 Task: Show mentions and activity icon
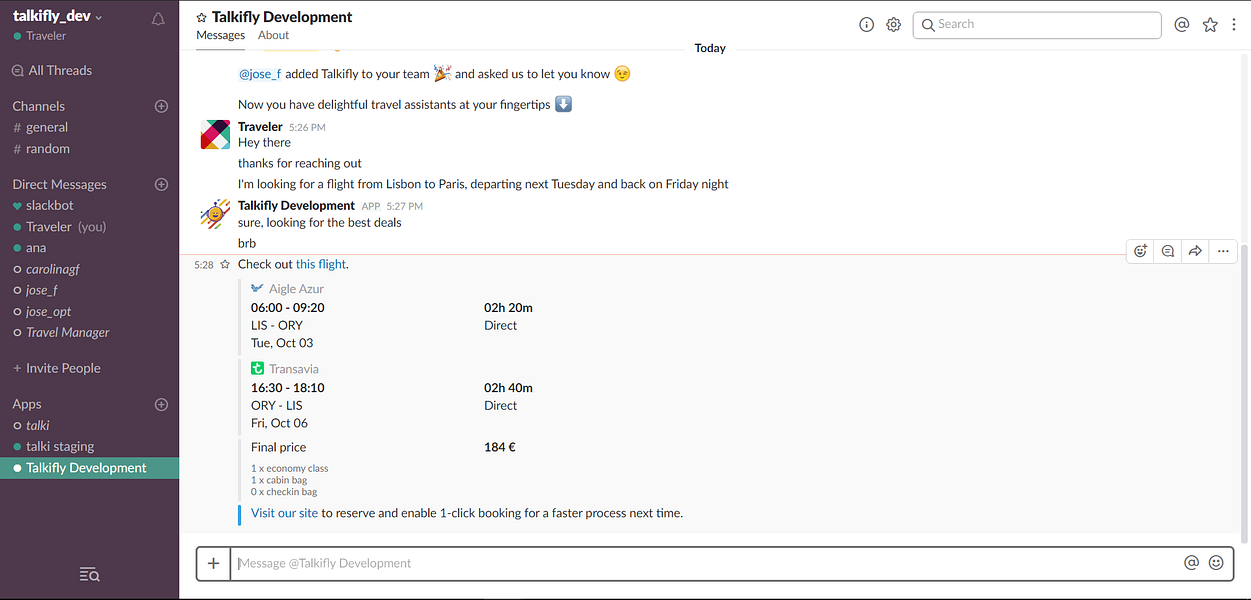coord(1182,25)
